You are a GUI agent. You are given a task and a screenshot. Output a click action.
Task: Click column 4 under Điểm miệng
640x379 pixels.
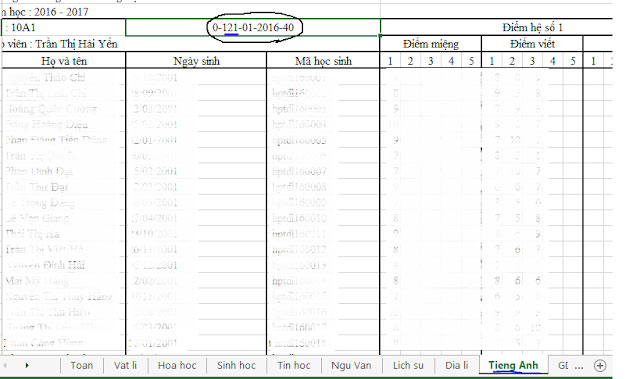[x=451, y=61]
